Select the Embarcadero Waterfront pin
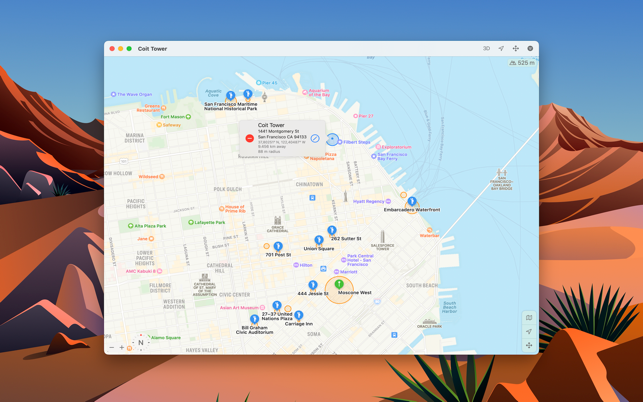This screenshot has width=643, height=402. [412, 201]
